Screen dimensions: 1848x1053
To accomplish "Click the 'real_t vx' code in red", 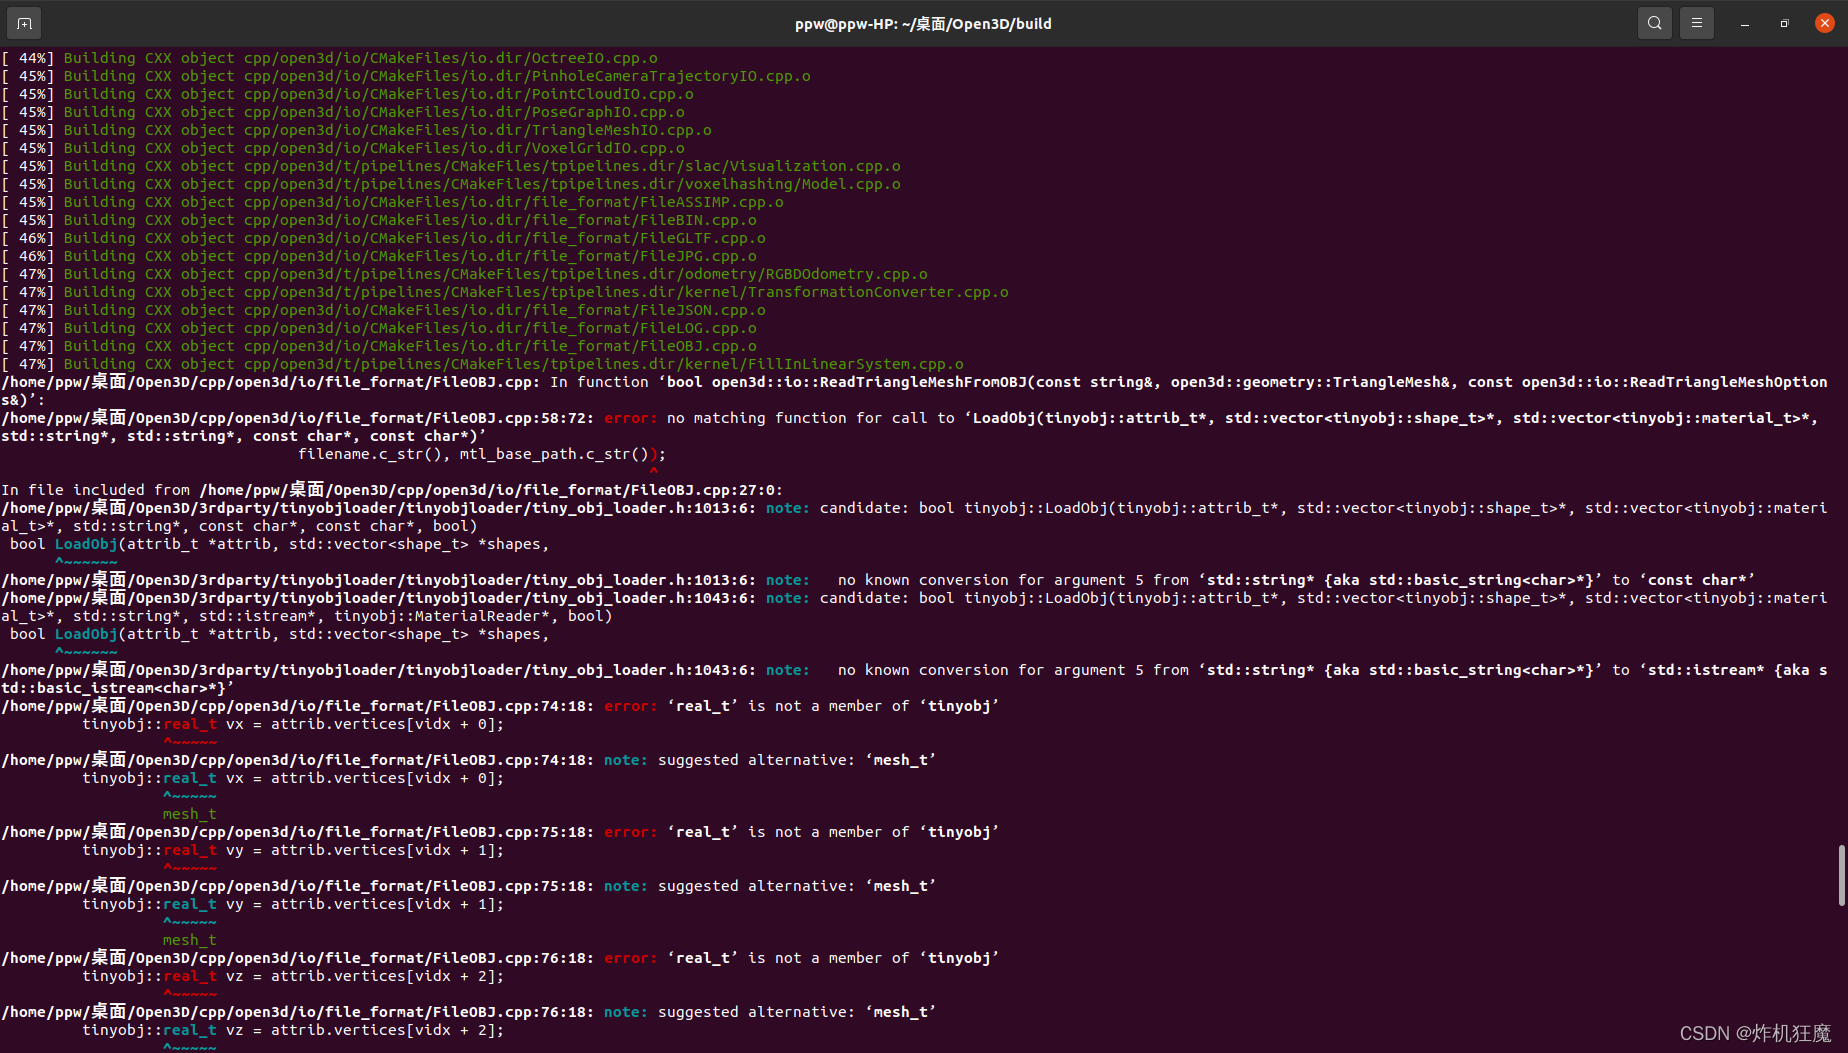I will [x=293, y=724].
